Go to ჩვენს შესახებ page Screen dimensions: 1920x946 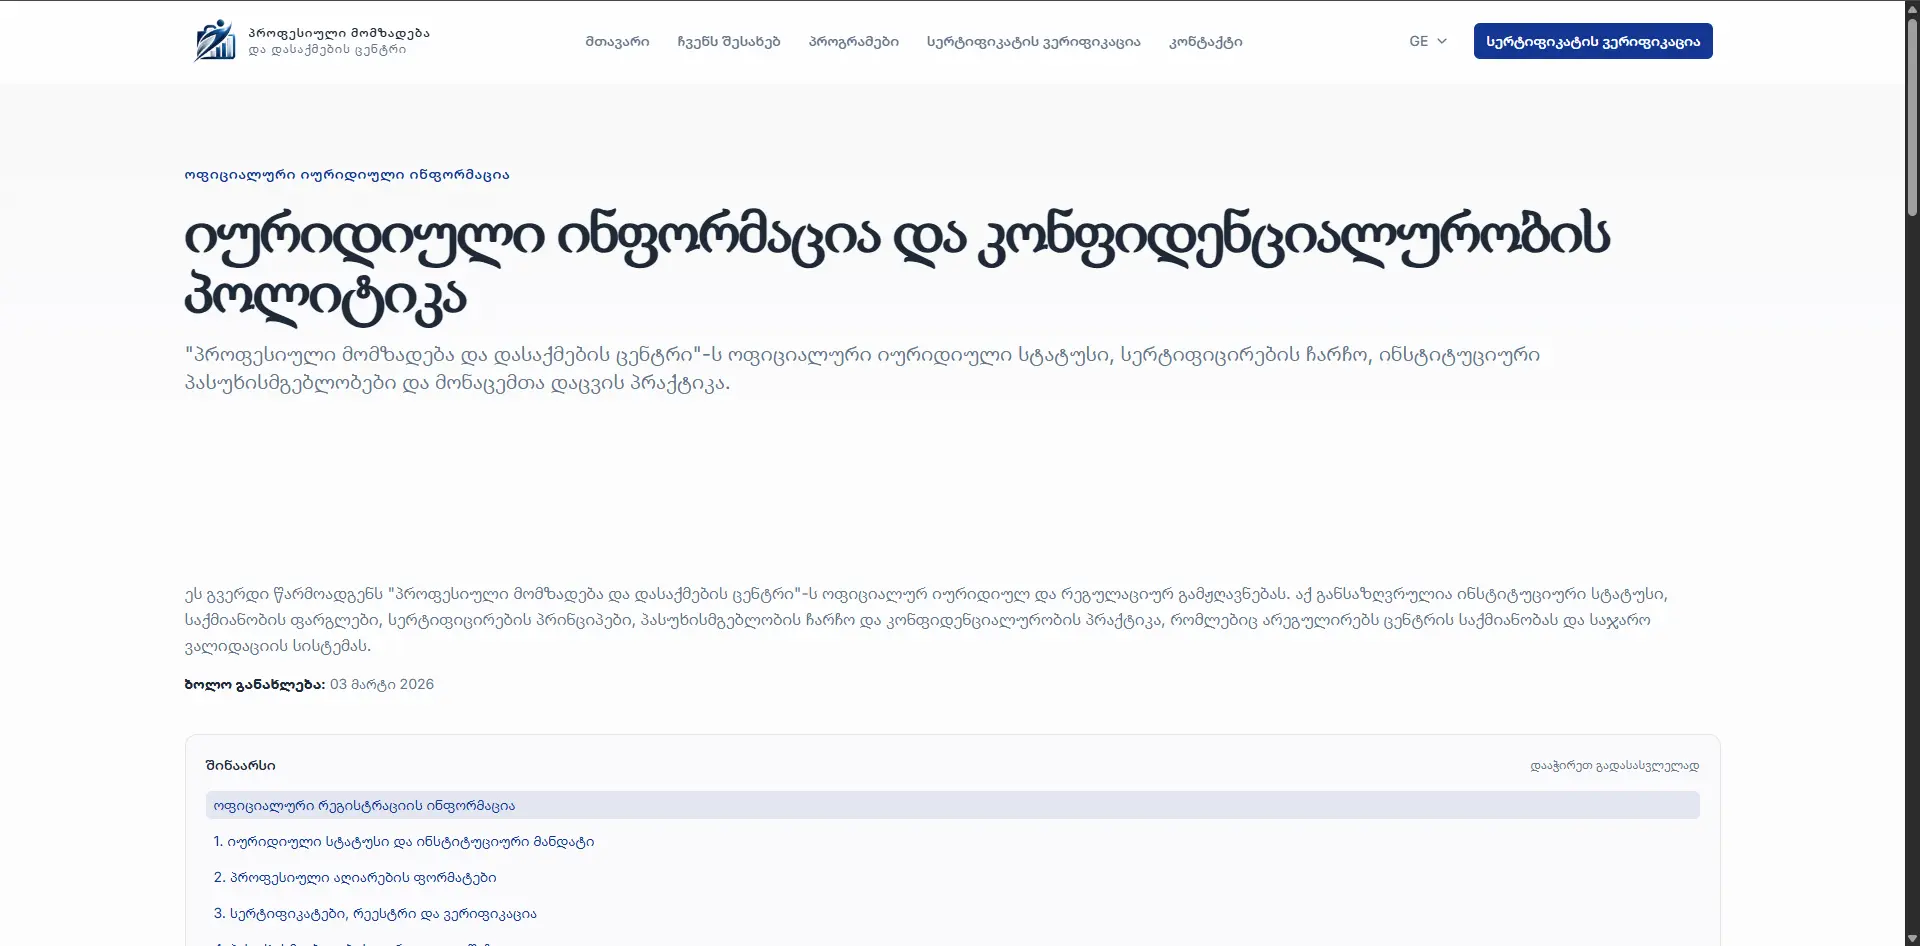pos(729,42)
